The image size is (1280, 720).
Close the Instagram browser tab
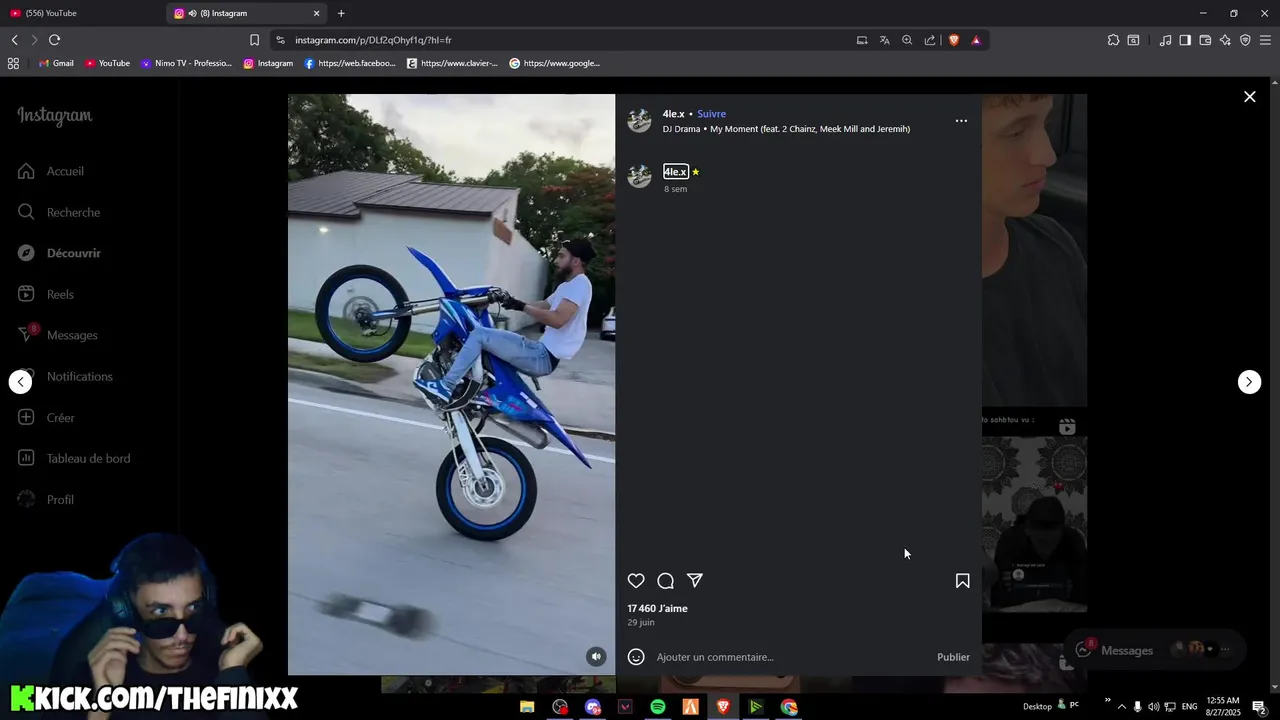[317, 13]
